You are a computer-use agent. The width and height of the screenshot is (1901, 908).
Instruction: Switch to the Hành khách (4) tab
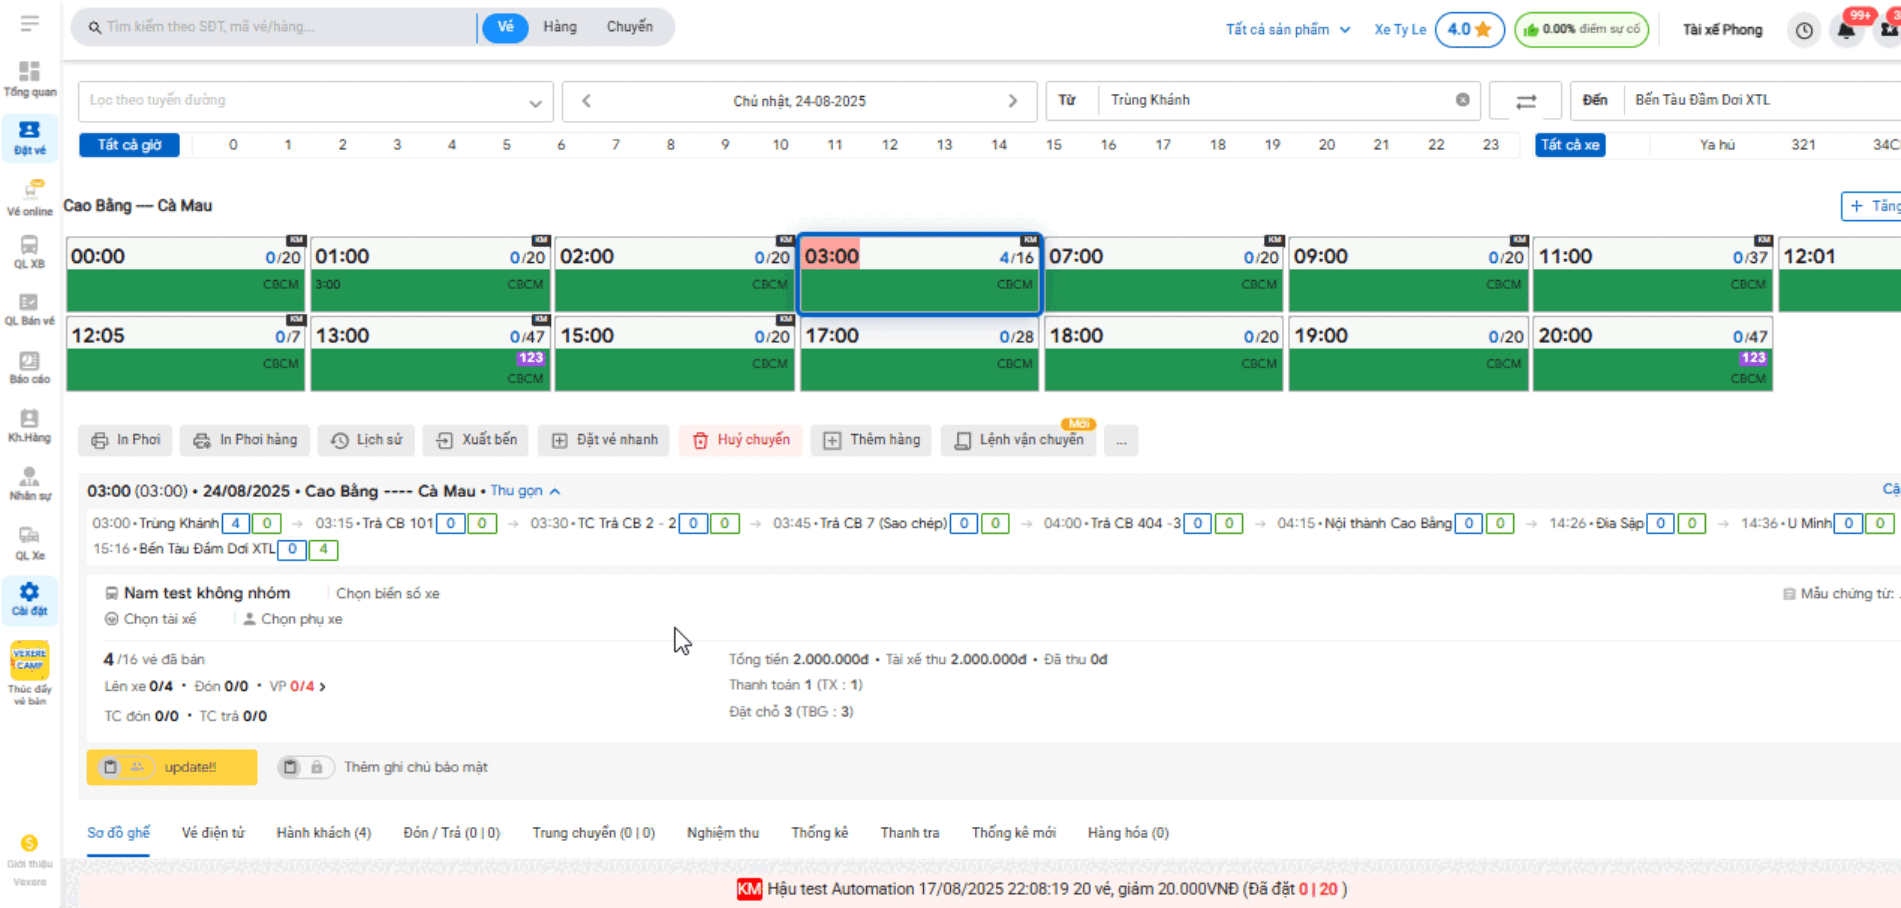(323, 833)
